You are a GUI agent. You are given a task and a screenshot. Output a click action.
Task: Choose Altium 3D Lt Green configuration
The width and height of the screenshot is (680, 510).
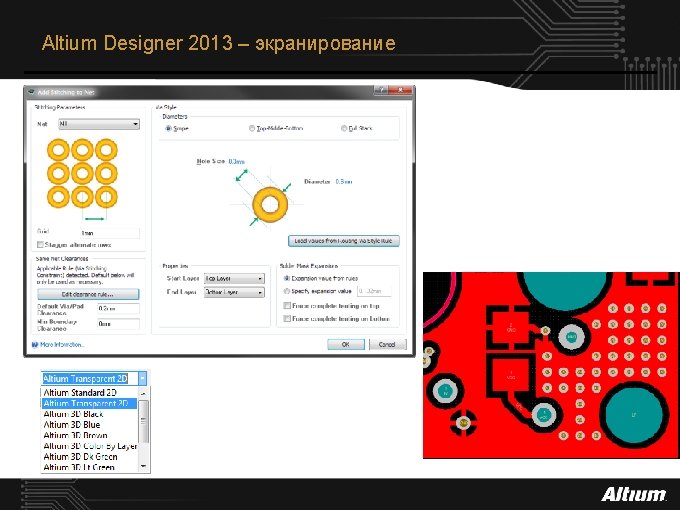pyautogui.click(x=89, y=467)
